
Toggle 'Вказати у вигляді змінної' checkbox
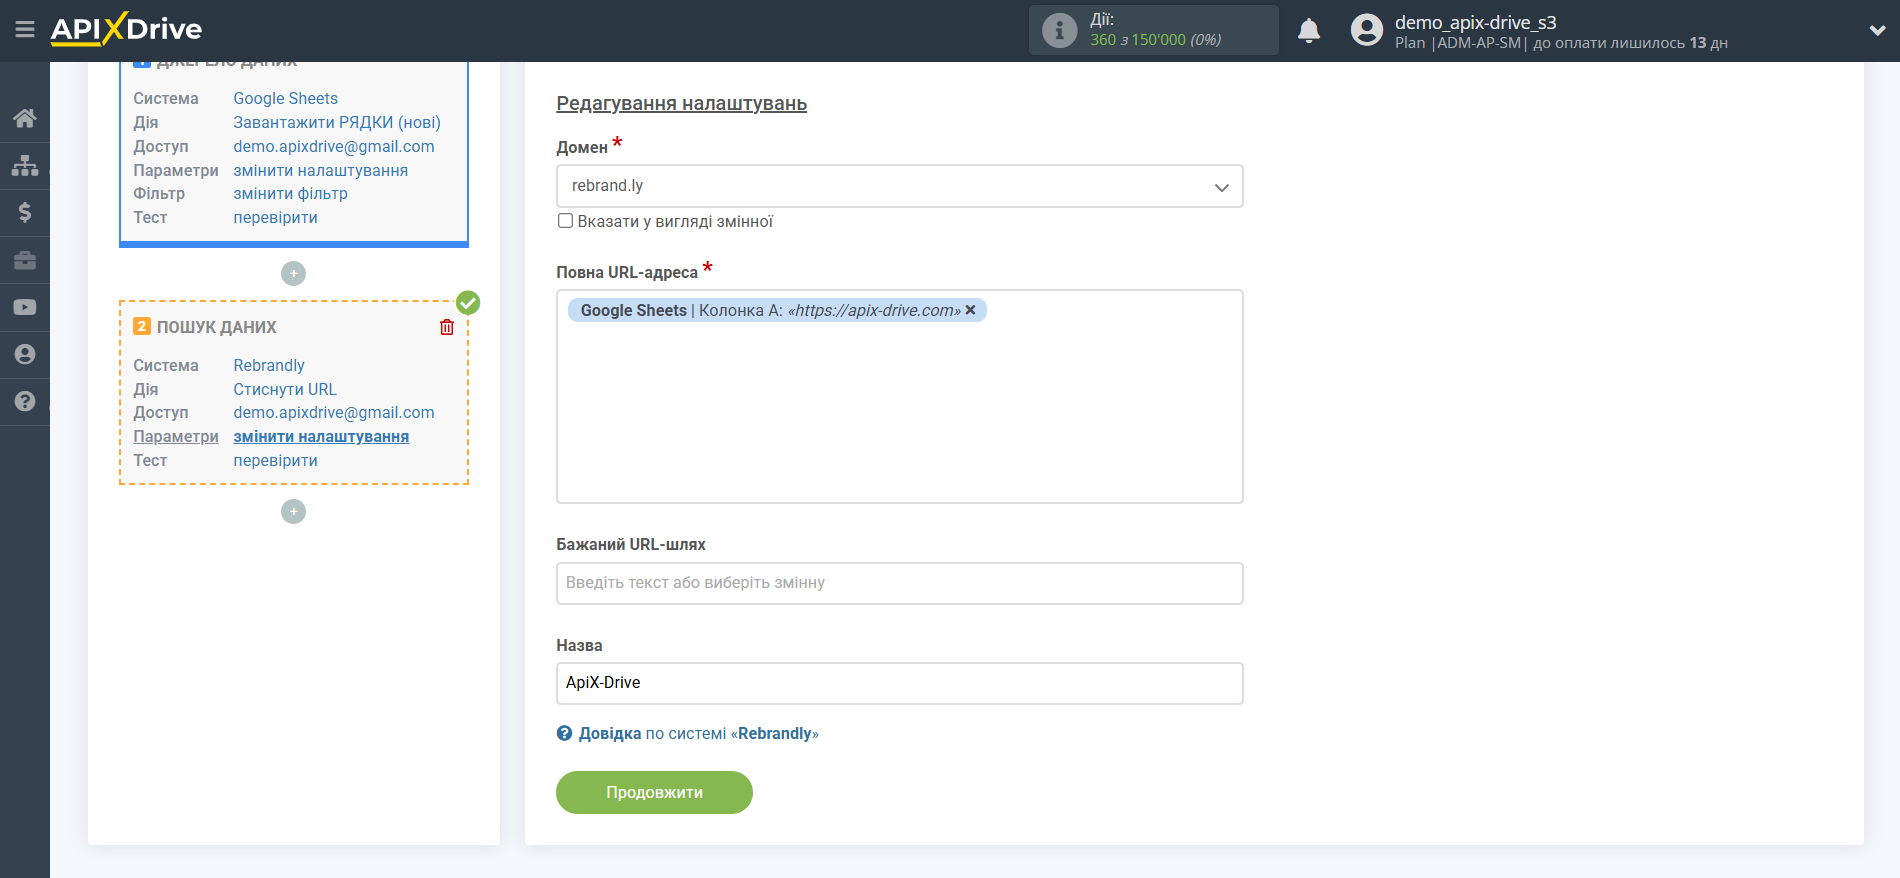(x=565, y=221)
